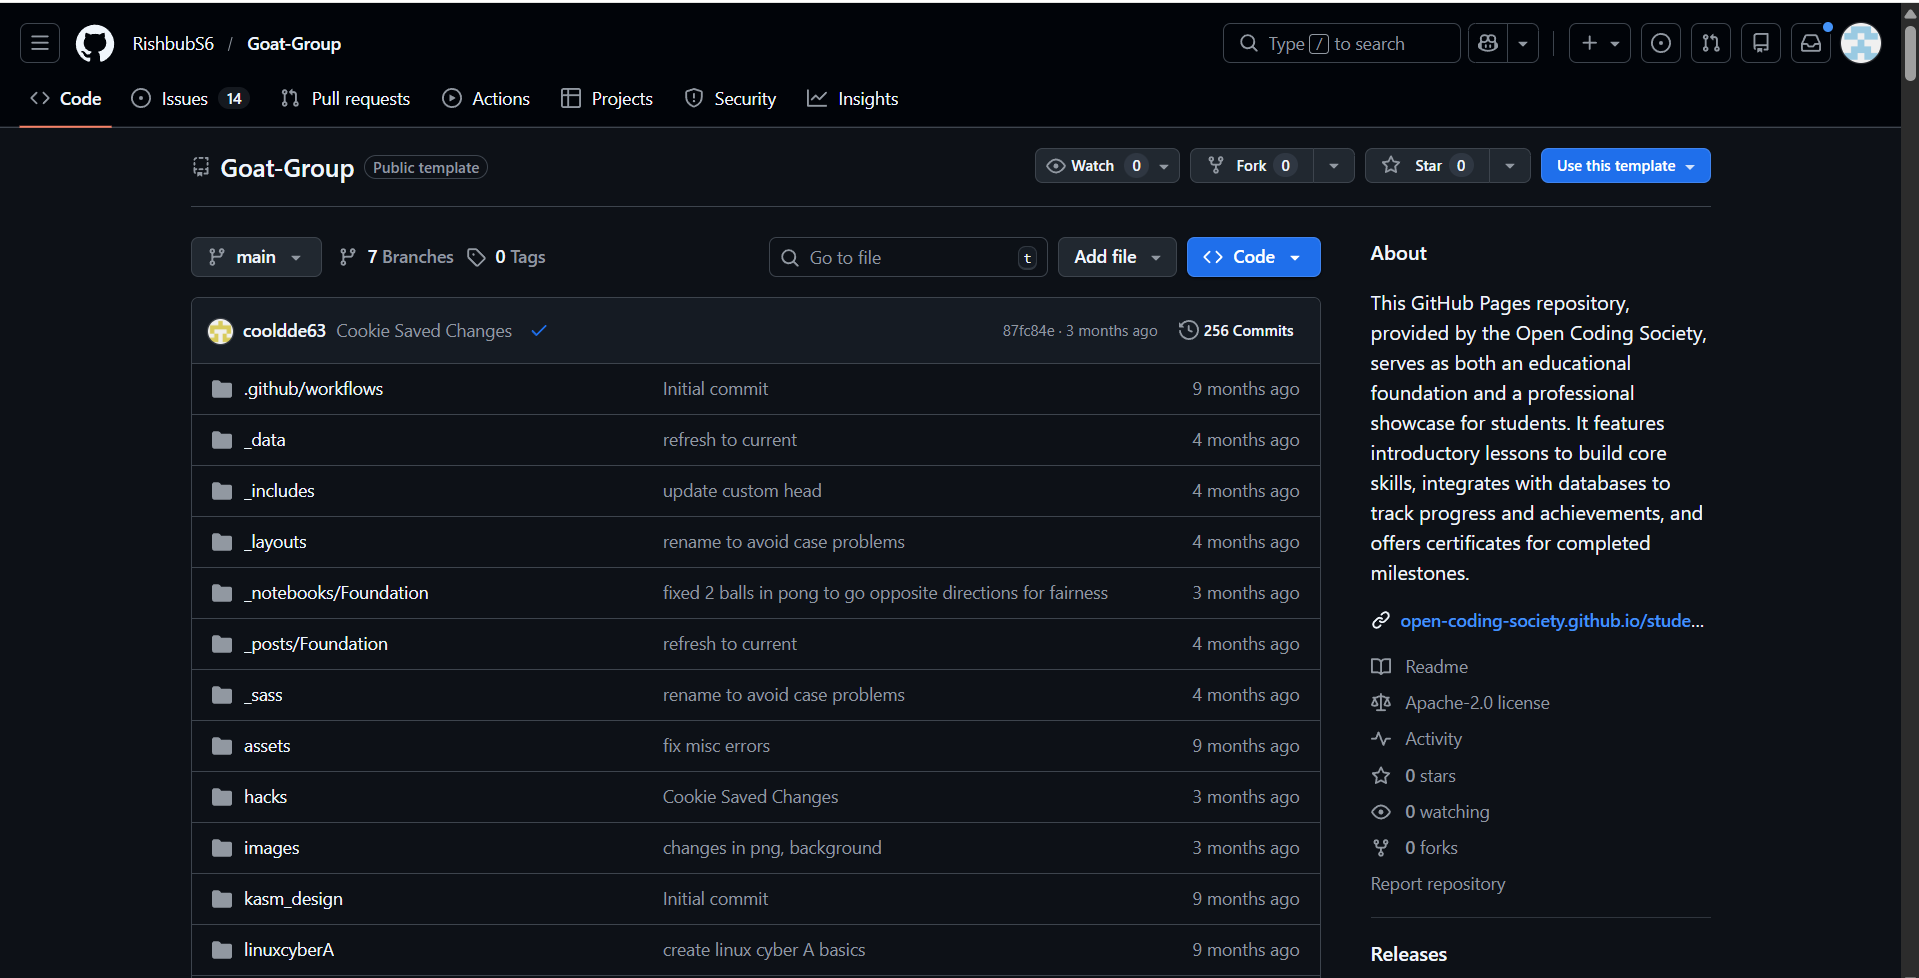Screen dimensions: 1919x978
Task: Open the repositories icon in header
Action: 1761,43
